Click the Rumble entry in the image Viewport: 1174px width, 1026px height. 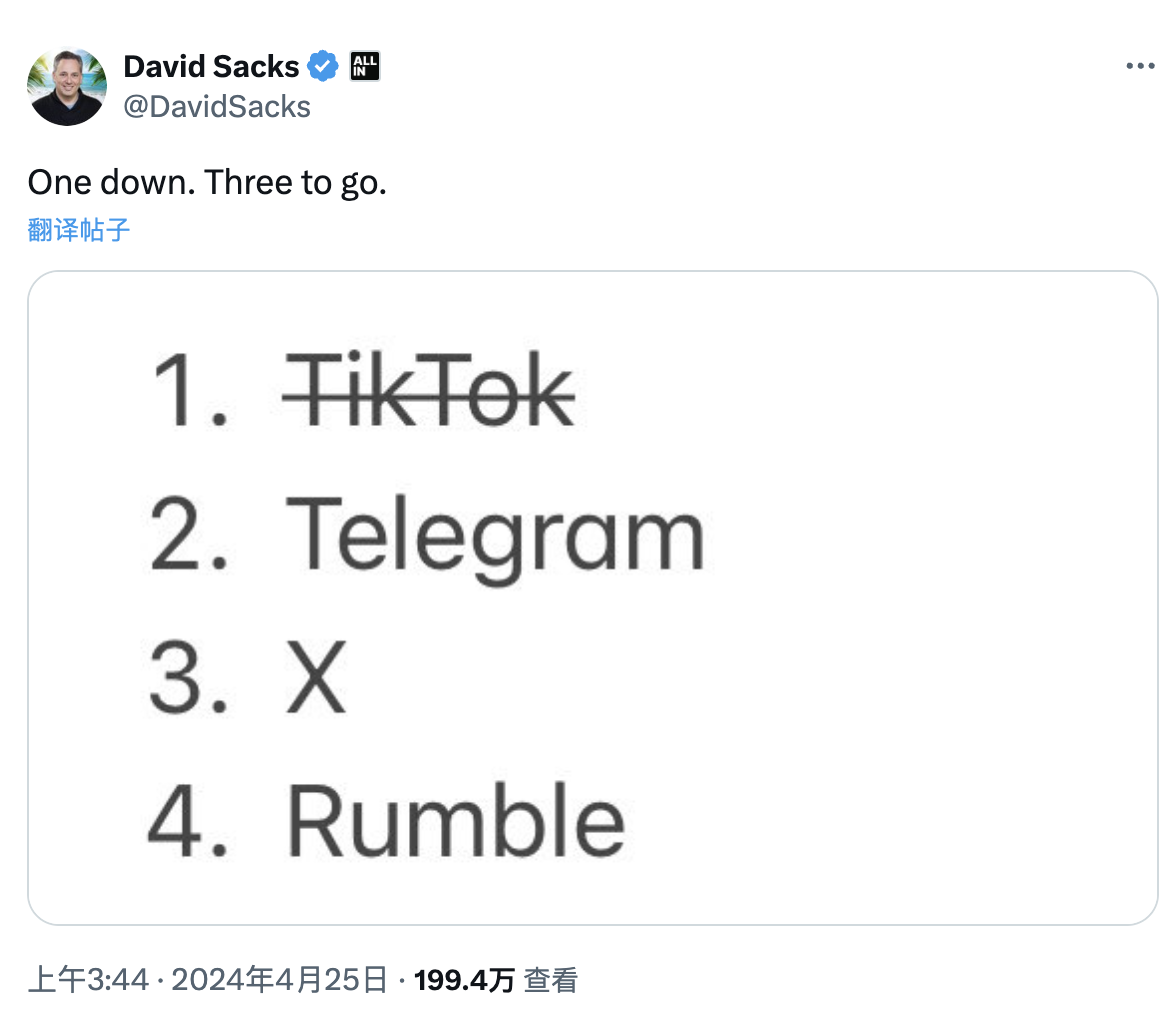456,823
